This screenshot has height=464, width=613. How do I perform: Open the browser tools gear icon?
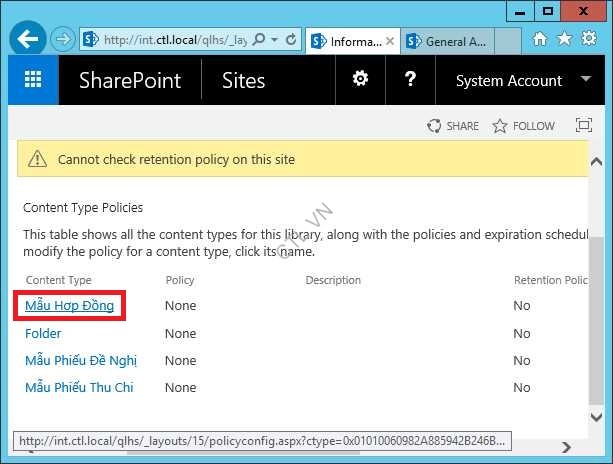point(590,40)
